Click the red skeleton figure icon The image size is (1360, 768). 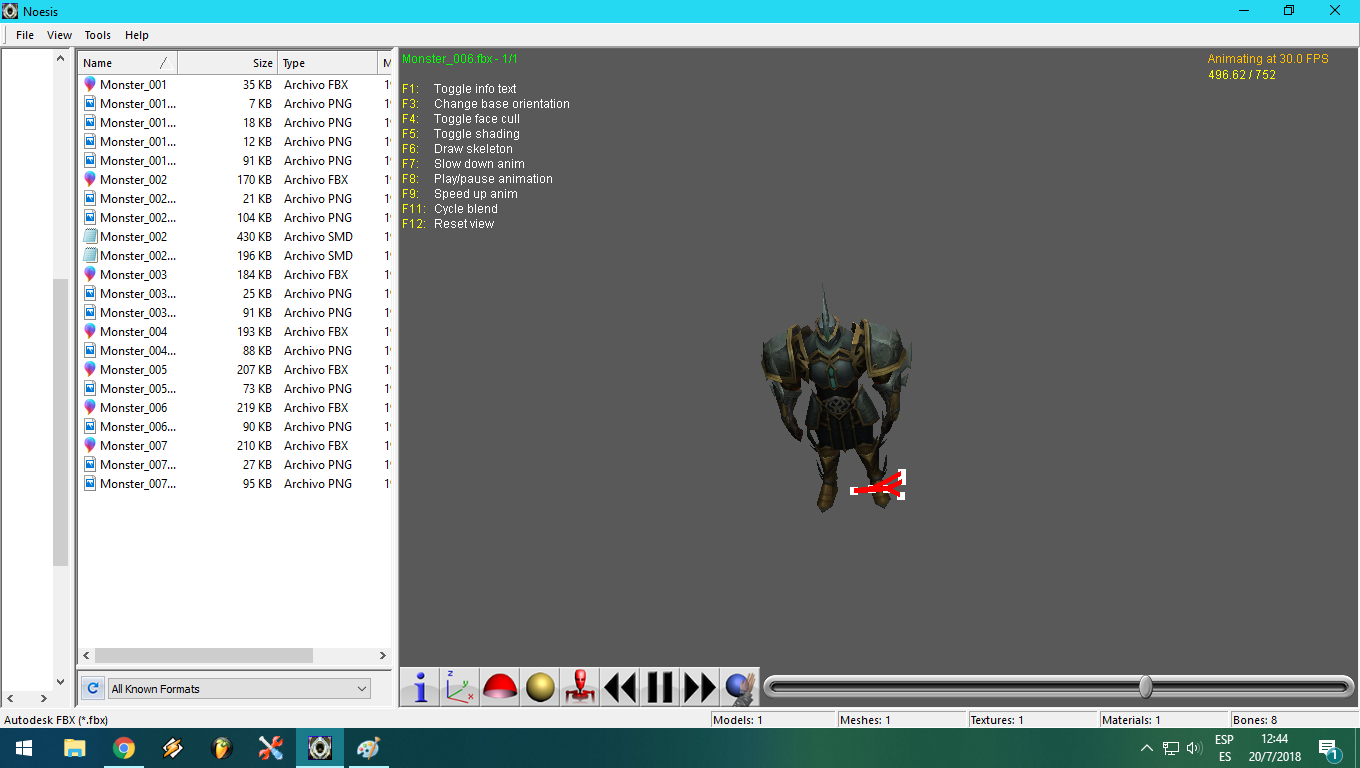(580, 687)
